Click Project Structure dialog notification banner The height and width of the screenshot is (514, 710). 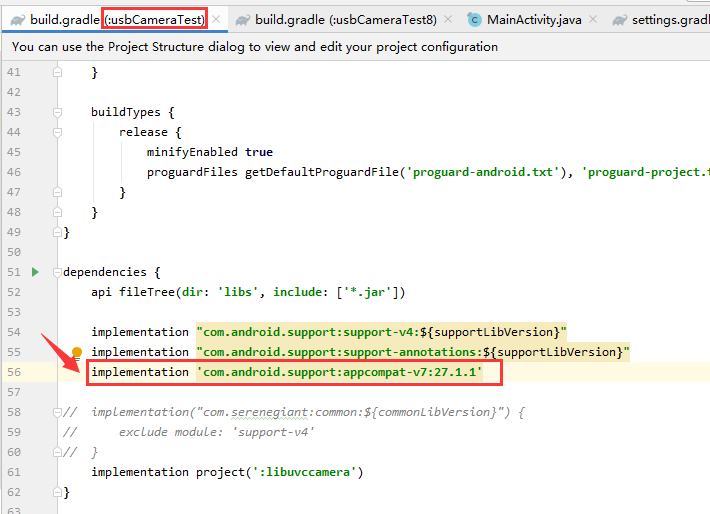tap(355, 47)
